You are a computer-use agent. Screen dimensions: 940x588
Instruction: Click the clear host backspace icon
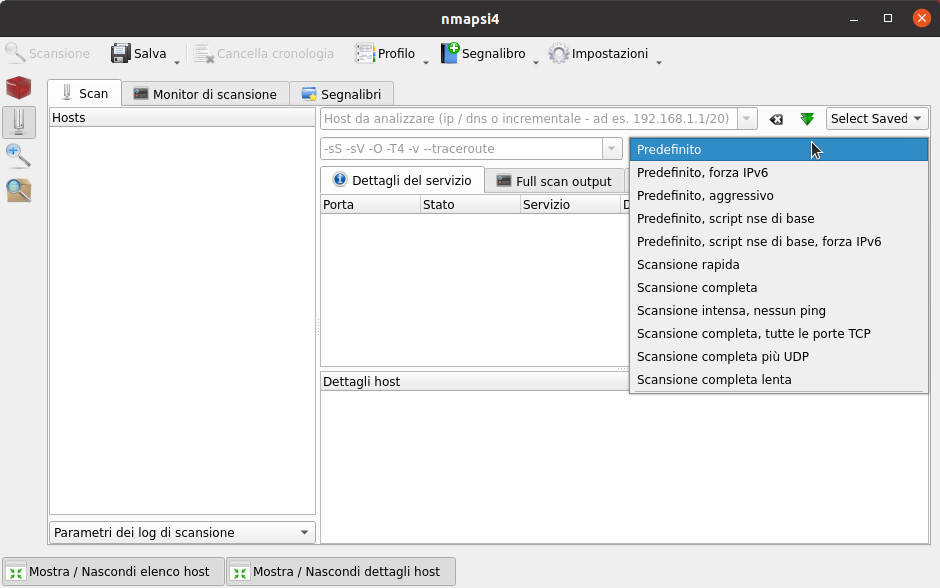776,119
